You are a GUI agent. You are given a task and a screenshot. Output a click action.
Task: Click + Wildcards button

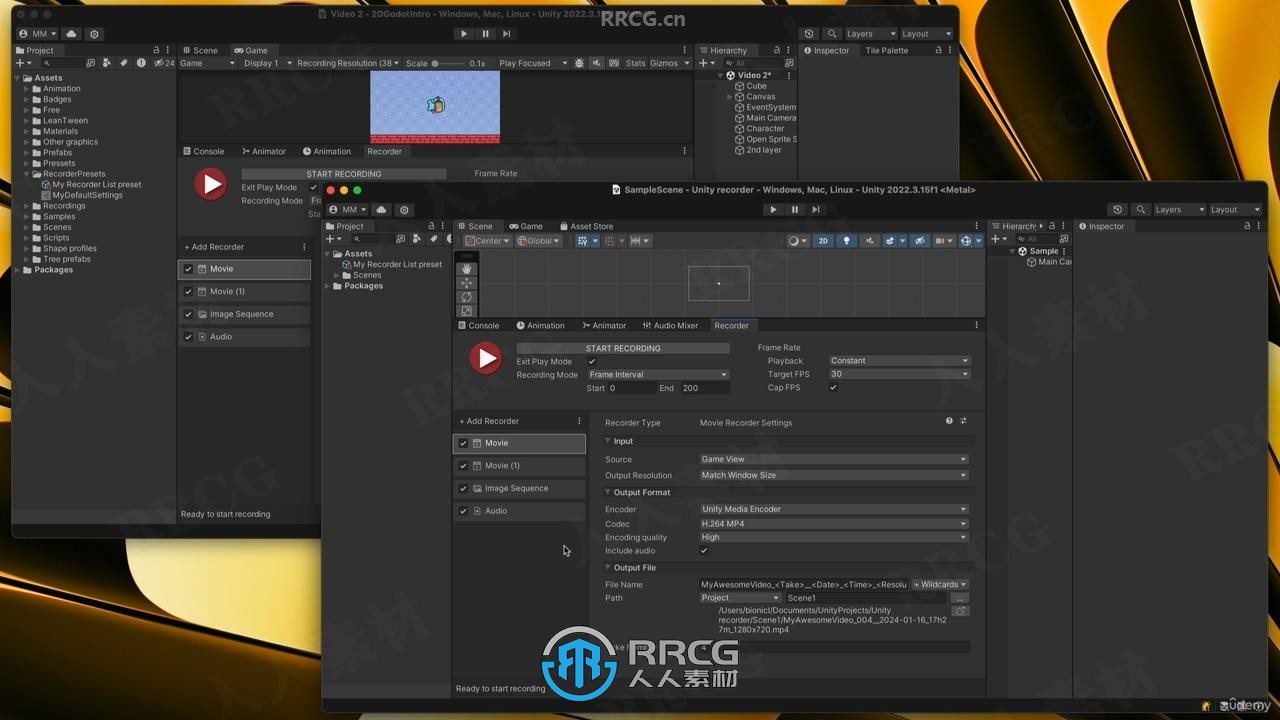(x=939, y=585)
